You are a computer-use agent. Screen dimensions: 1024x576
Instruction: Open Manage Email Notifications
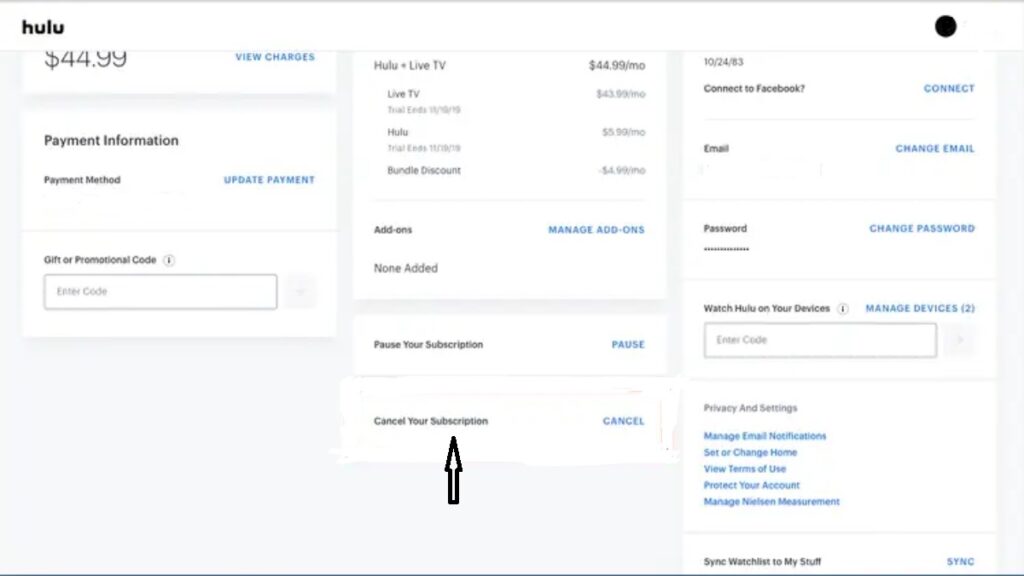point(765,436)
